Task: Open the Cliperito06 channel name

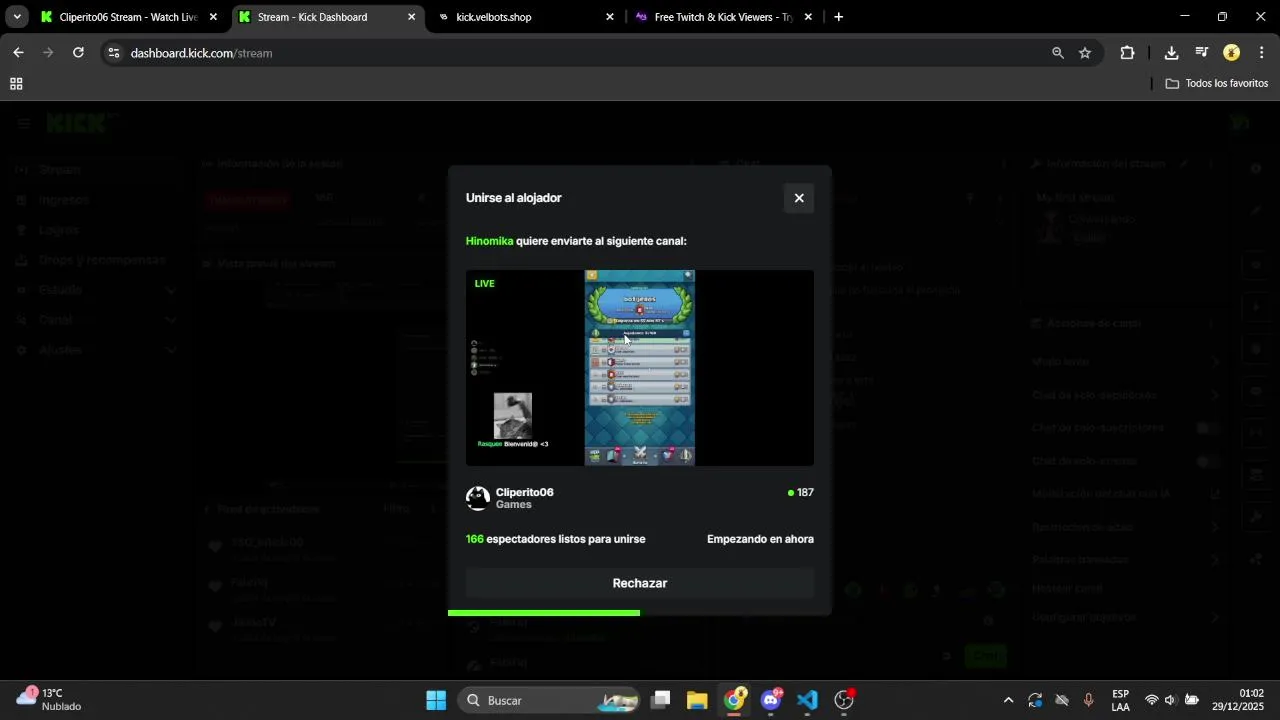Action: [524, 492]
